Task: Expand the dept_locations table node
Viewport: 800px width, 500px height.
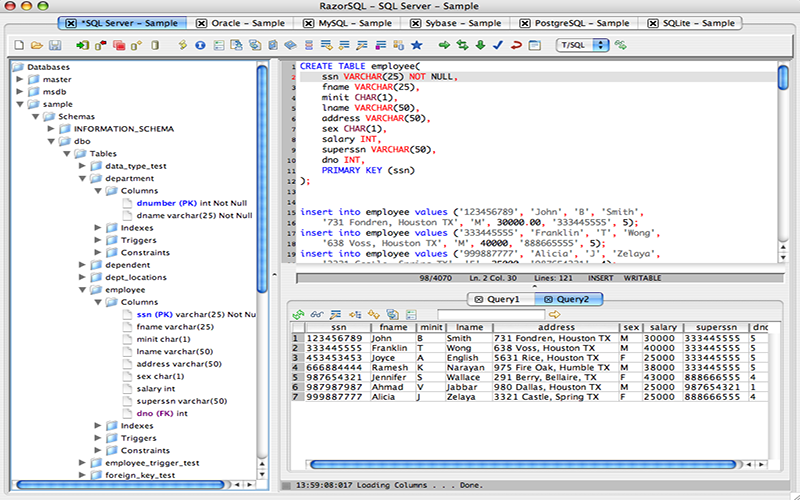Action: point(82,277)
